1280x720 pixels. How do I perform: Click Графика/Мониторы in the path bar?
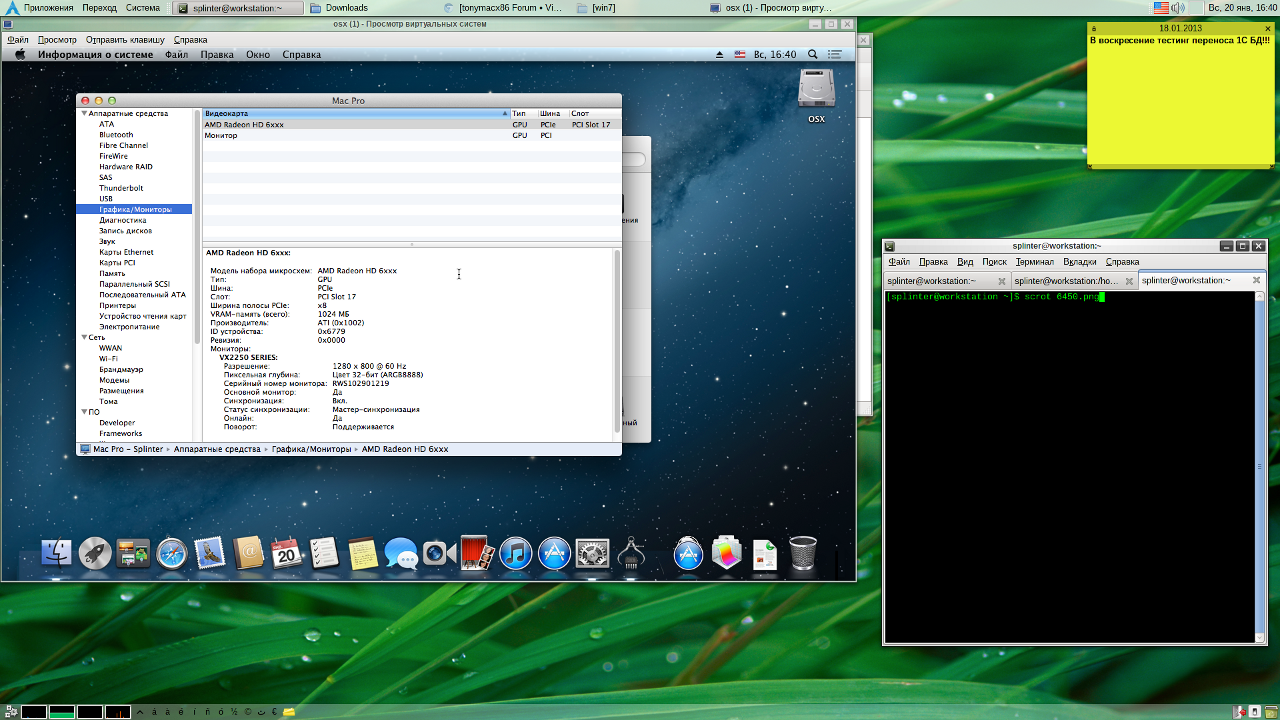pos(310,450)
